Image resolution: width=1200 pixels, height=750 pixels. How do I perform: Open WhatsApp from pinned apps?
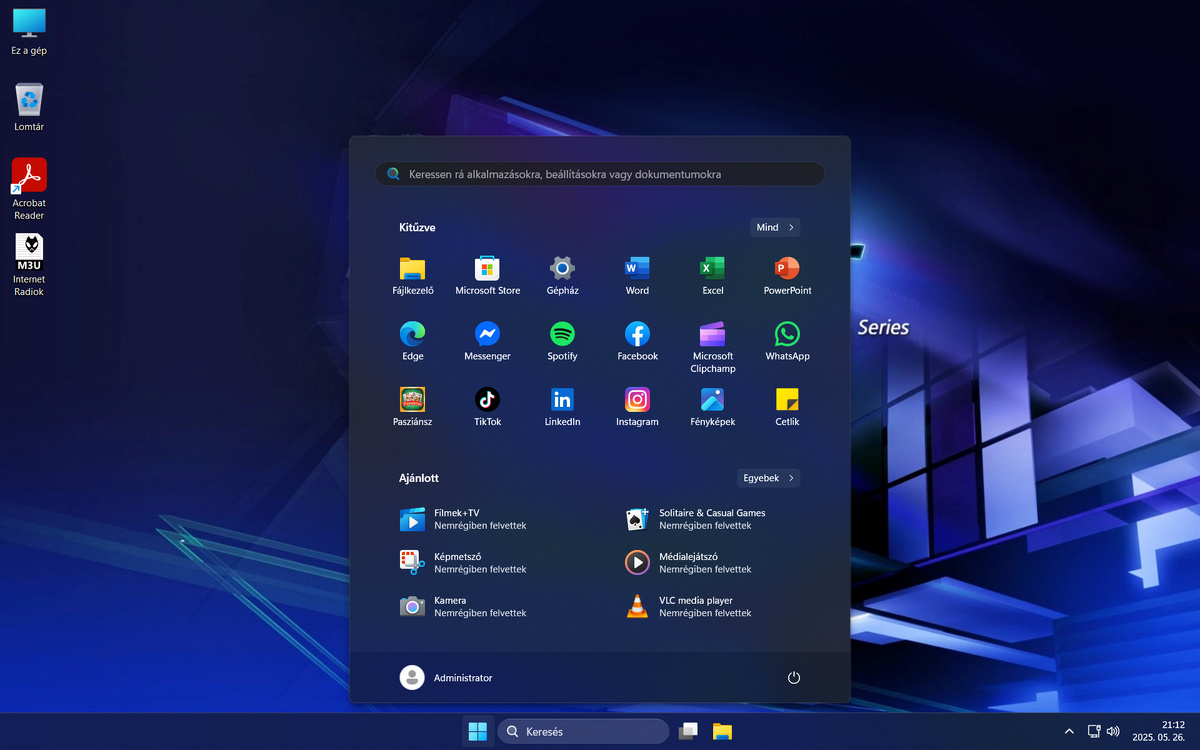click(787, 342)
